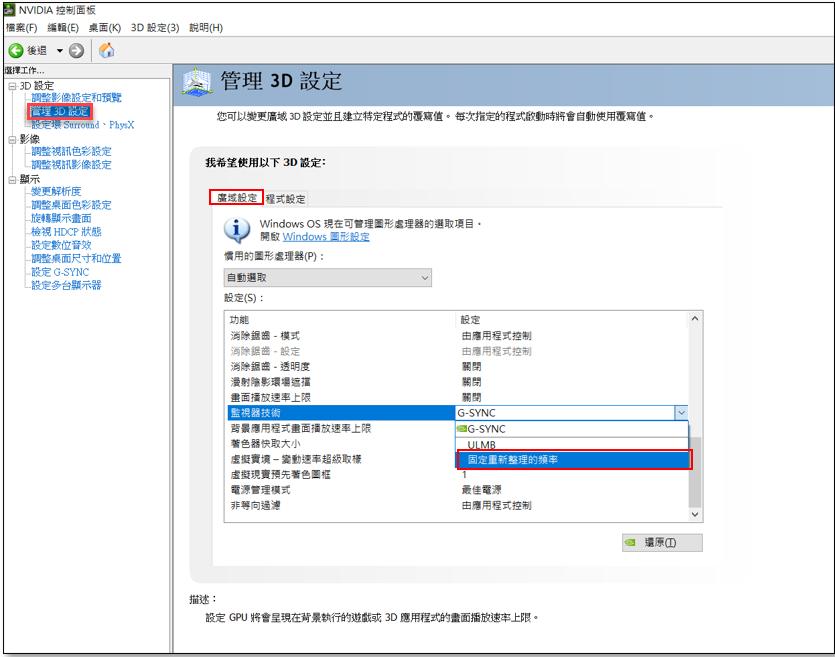
Task: Open the 自動選取 graphics processor dropdown
Action: (x=328, y=278)
